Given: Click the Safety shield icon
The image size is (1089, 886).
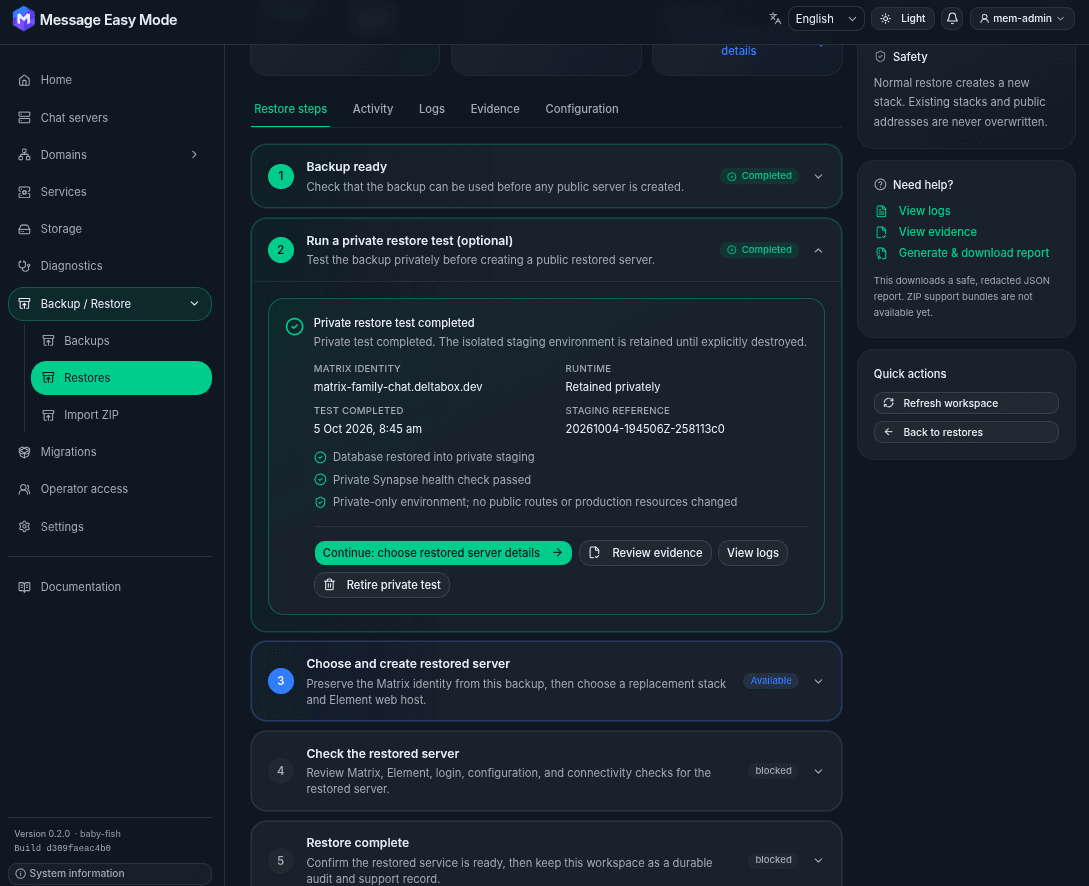Looking at the screenshot, I should click(880, 57).
